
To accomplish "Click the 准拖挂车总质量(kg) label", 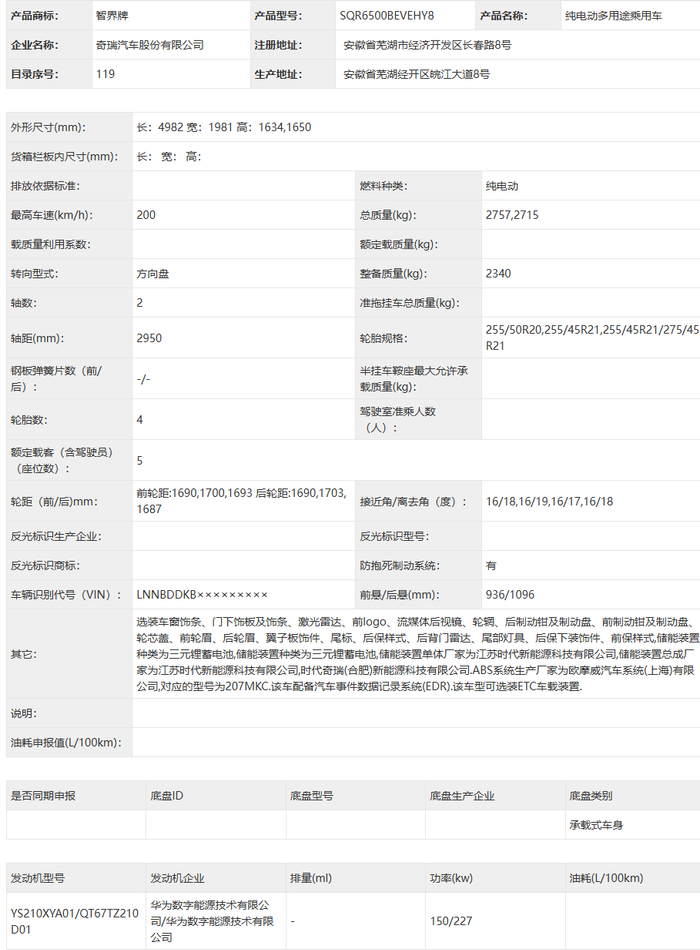I will tap(410, 303).
